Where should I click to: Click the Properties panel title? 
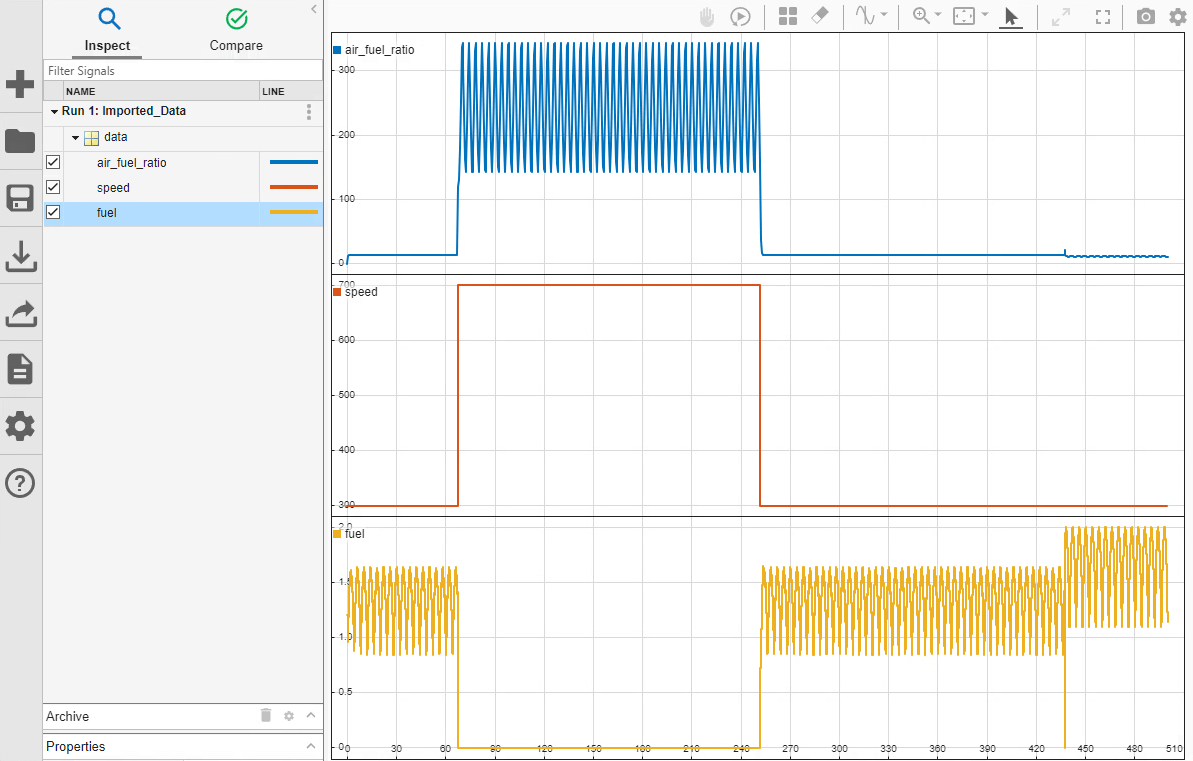tap(75, 747)
